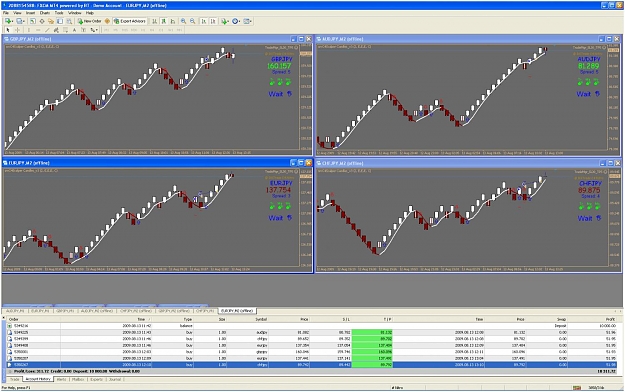625x392 pixels.
Task: Click connection status indicator in status bar
Action: (597, 388)
